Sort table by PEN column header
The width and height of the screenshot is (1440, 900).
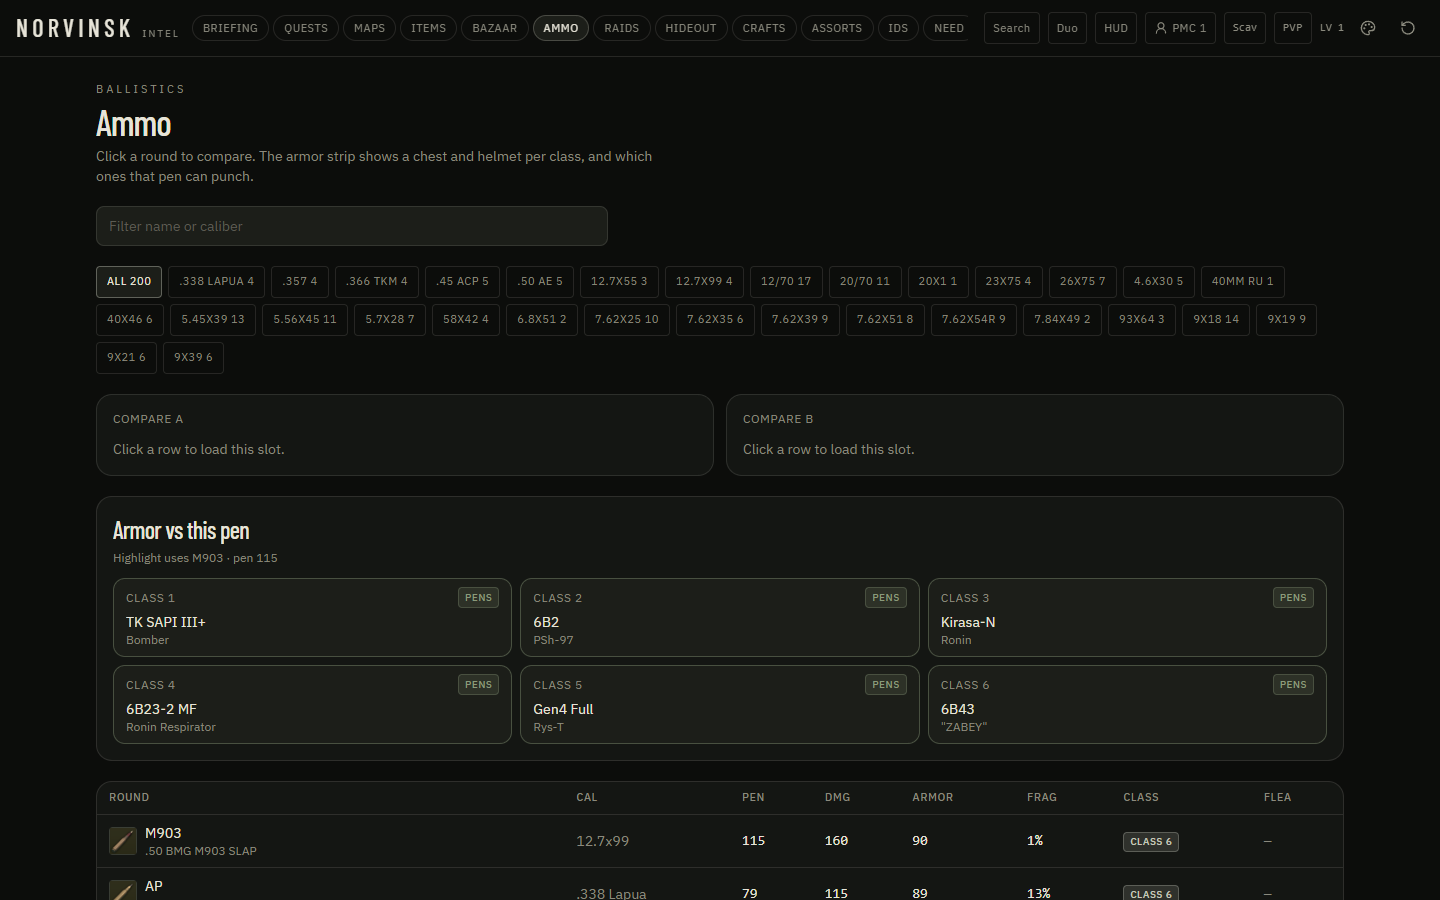point(753,798)
